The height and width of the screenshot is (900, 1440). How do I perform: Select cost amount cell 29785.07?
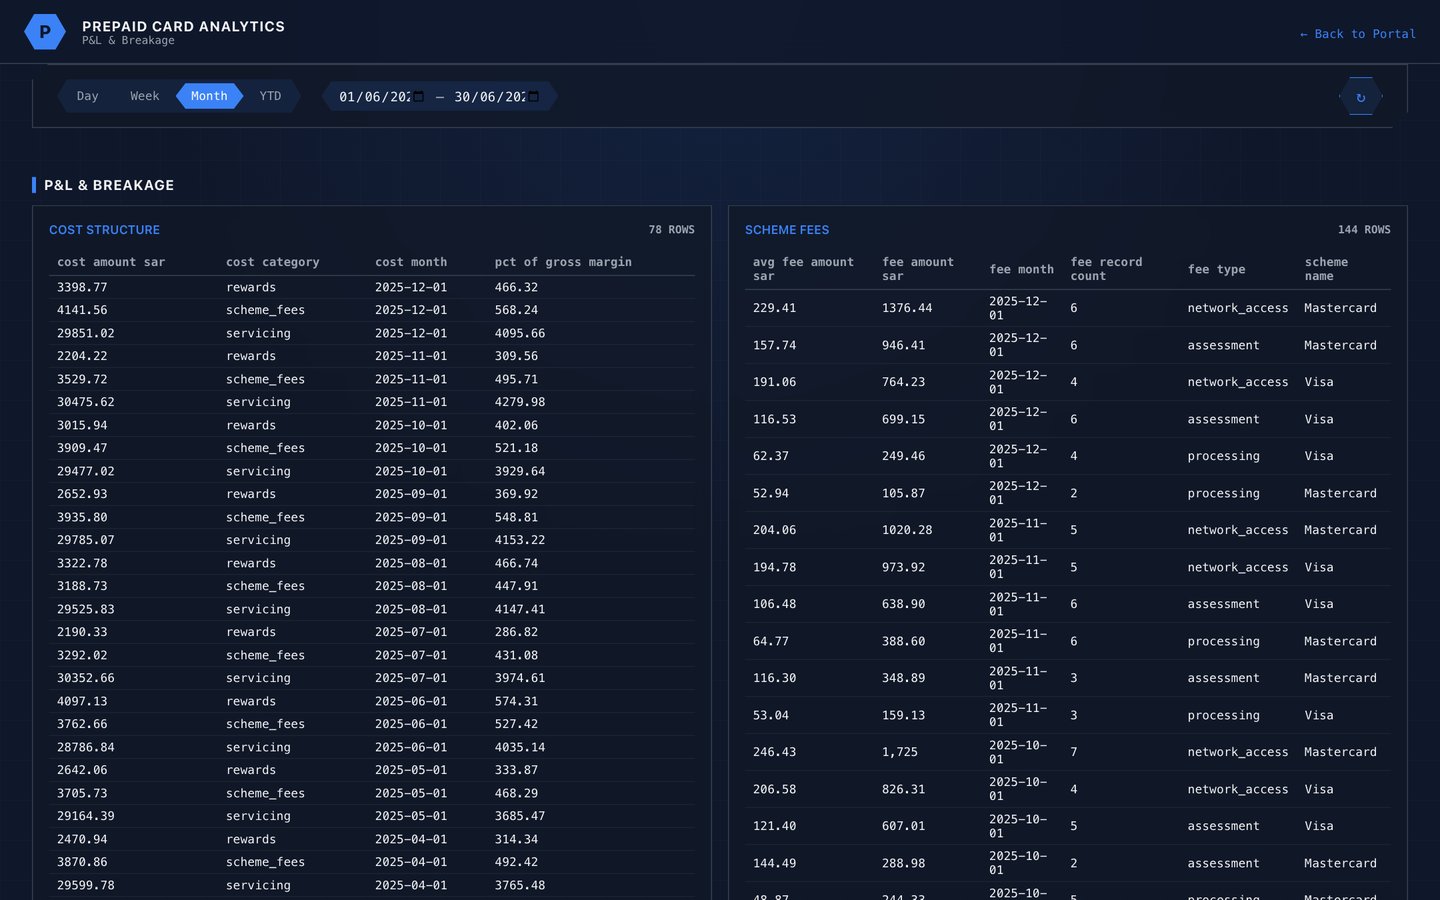(86, 540)
